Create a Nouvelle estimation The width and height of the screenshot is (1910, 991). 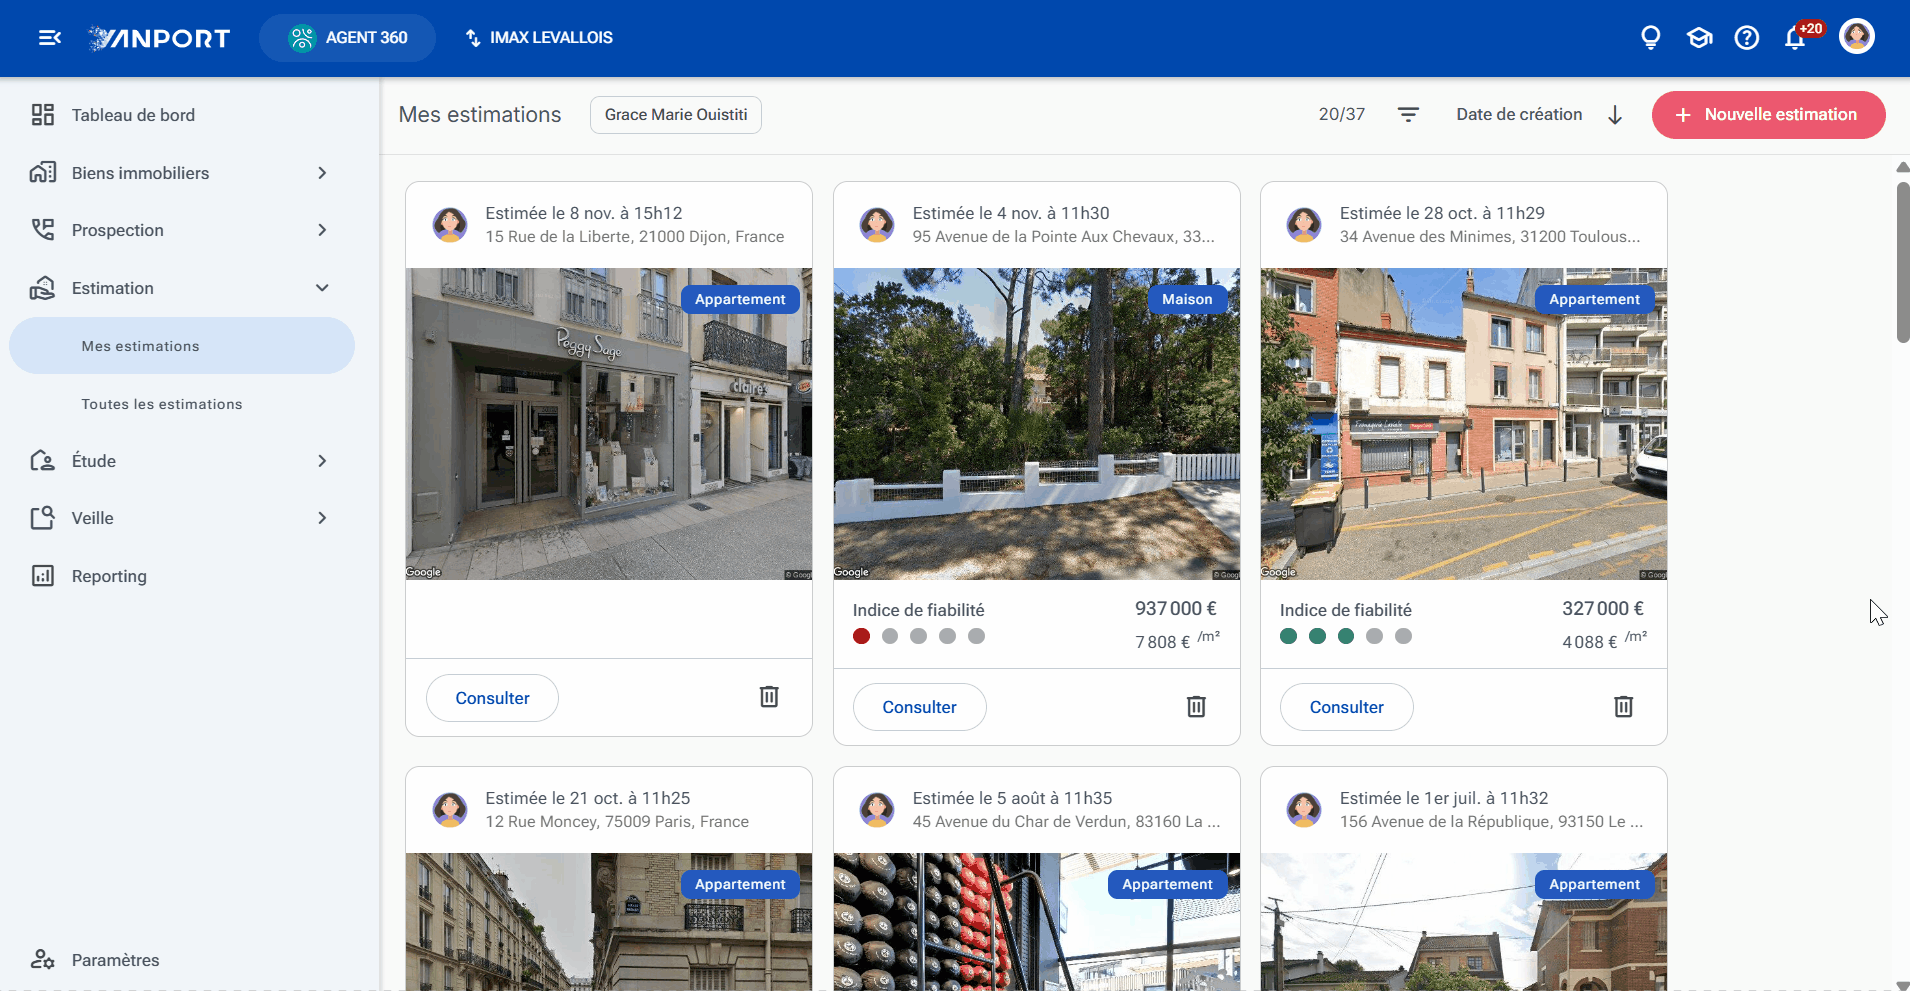pyautogui.click(x=1768, y=115)
